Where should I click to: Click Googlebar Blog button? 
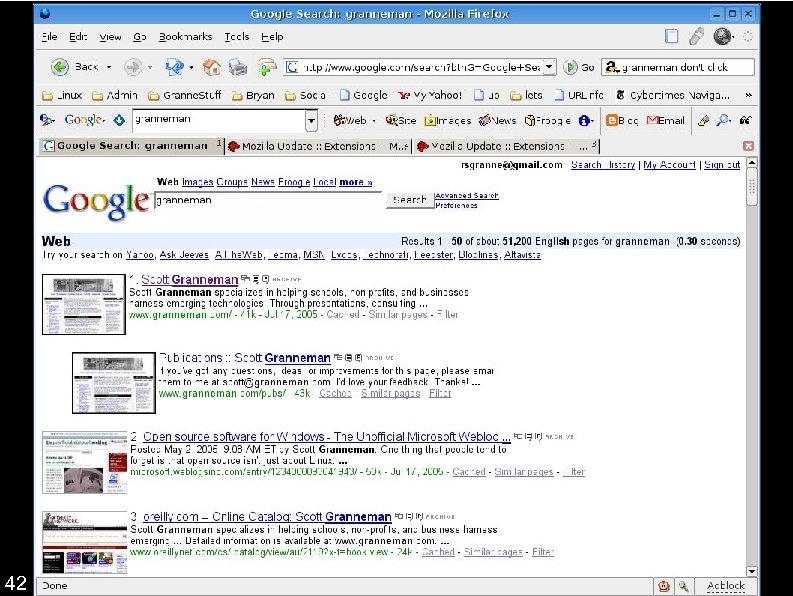point(622,120)
